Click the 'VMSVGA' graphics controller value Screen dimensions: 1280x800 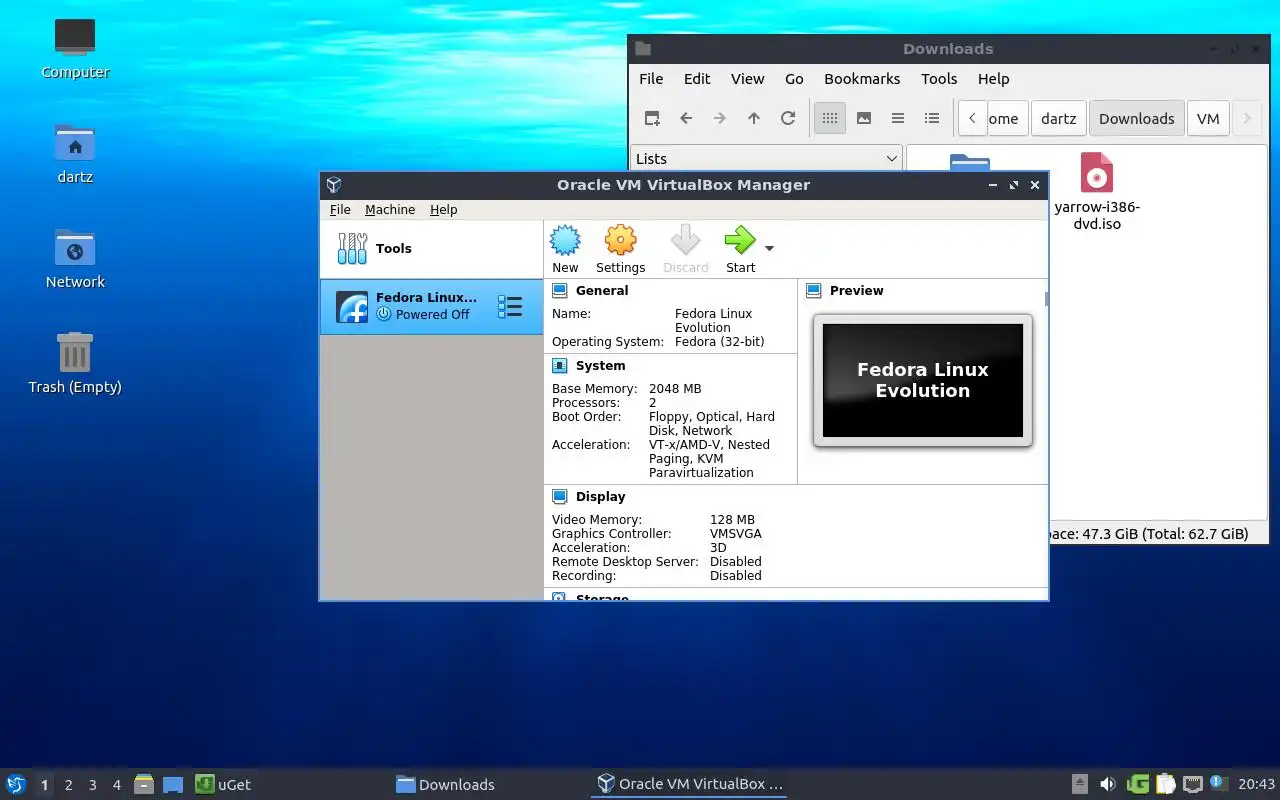736,534
